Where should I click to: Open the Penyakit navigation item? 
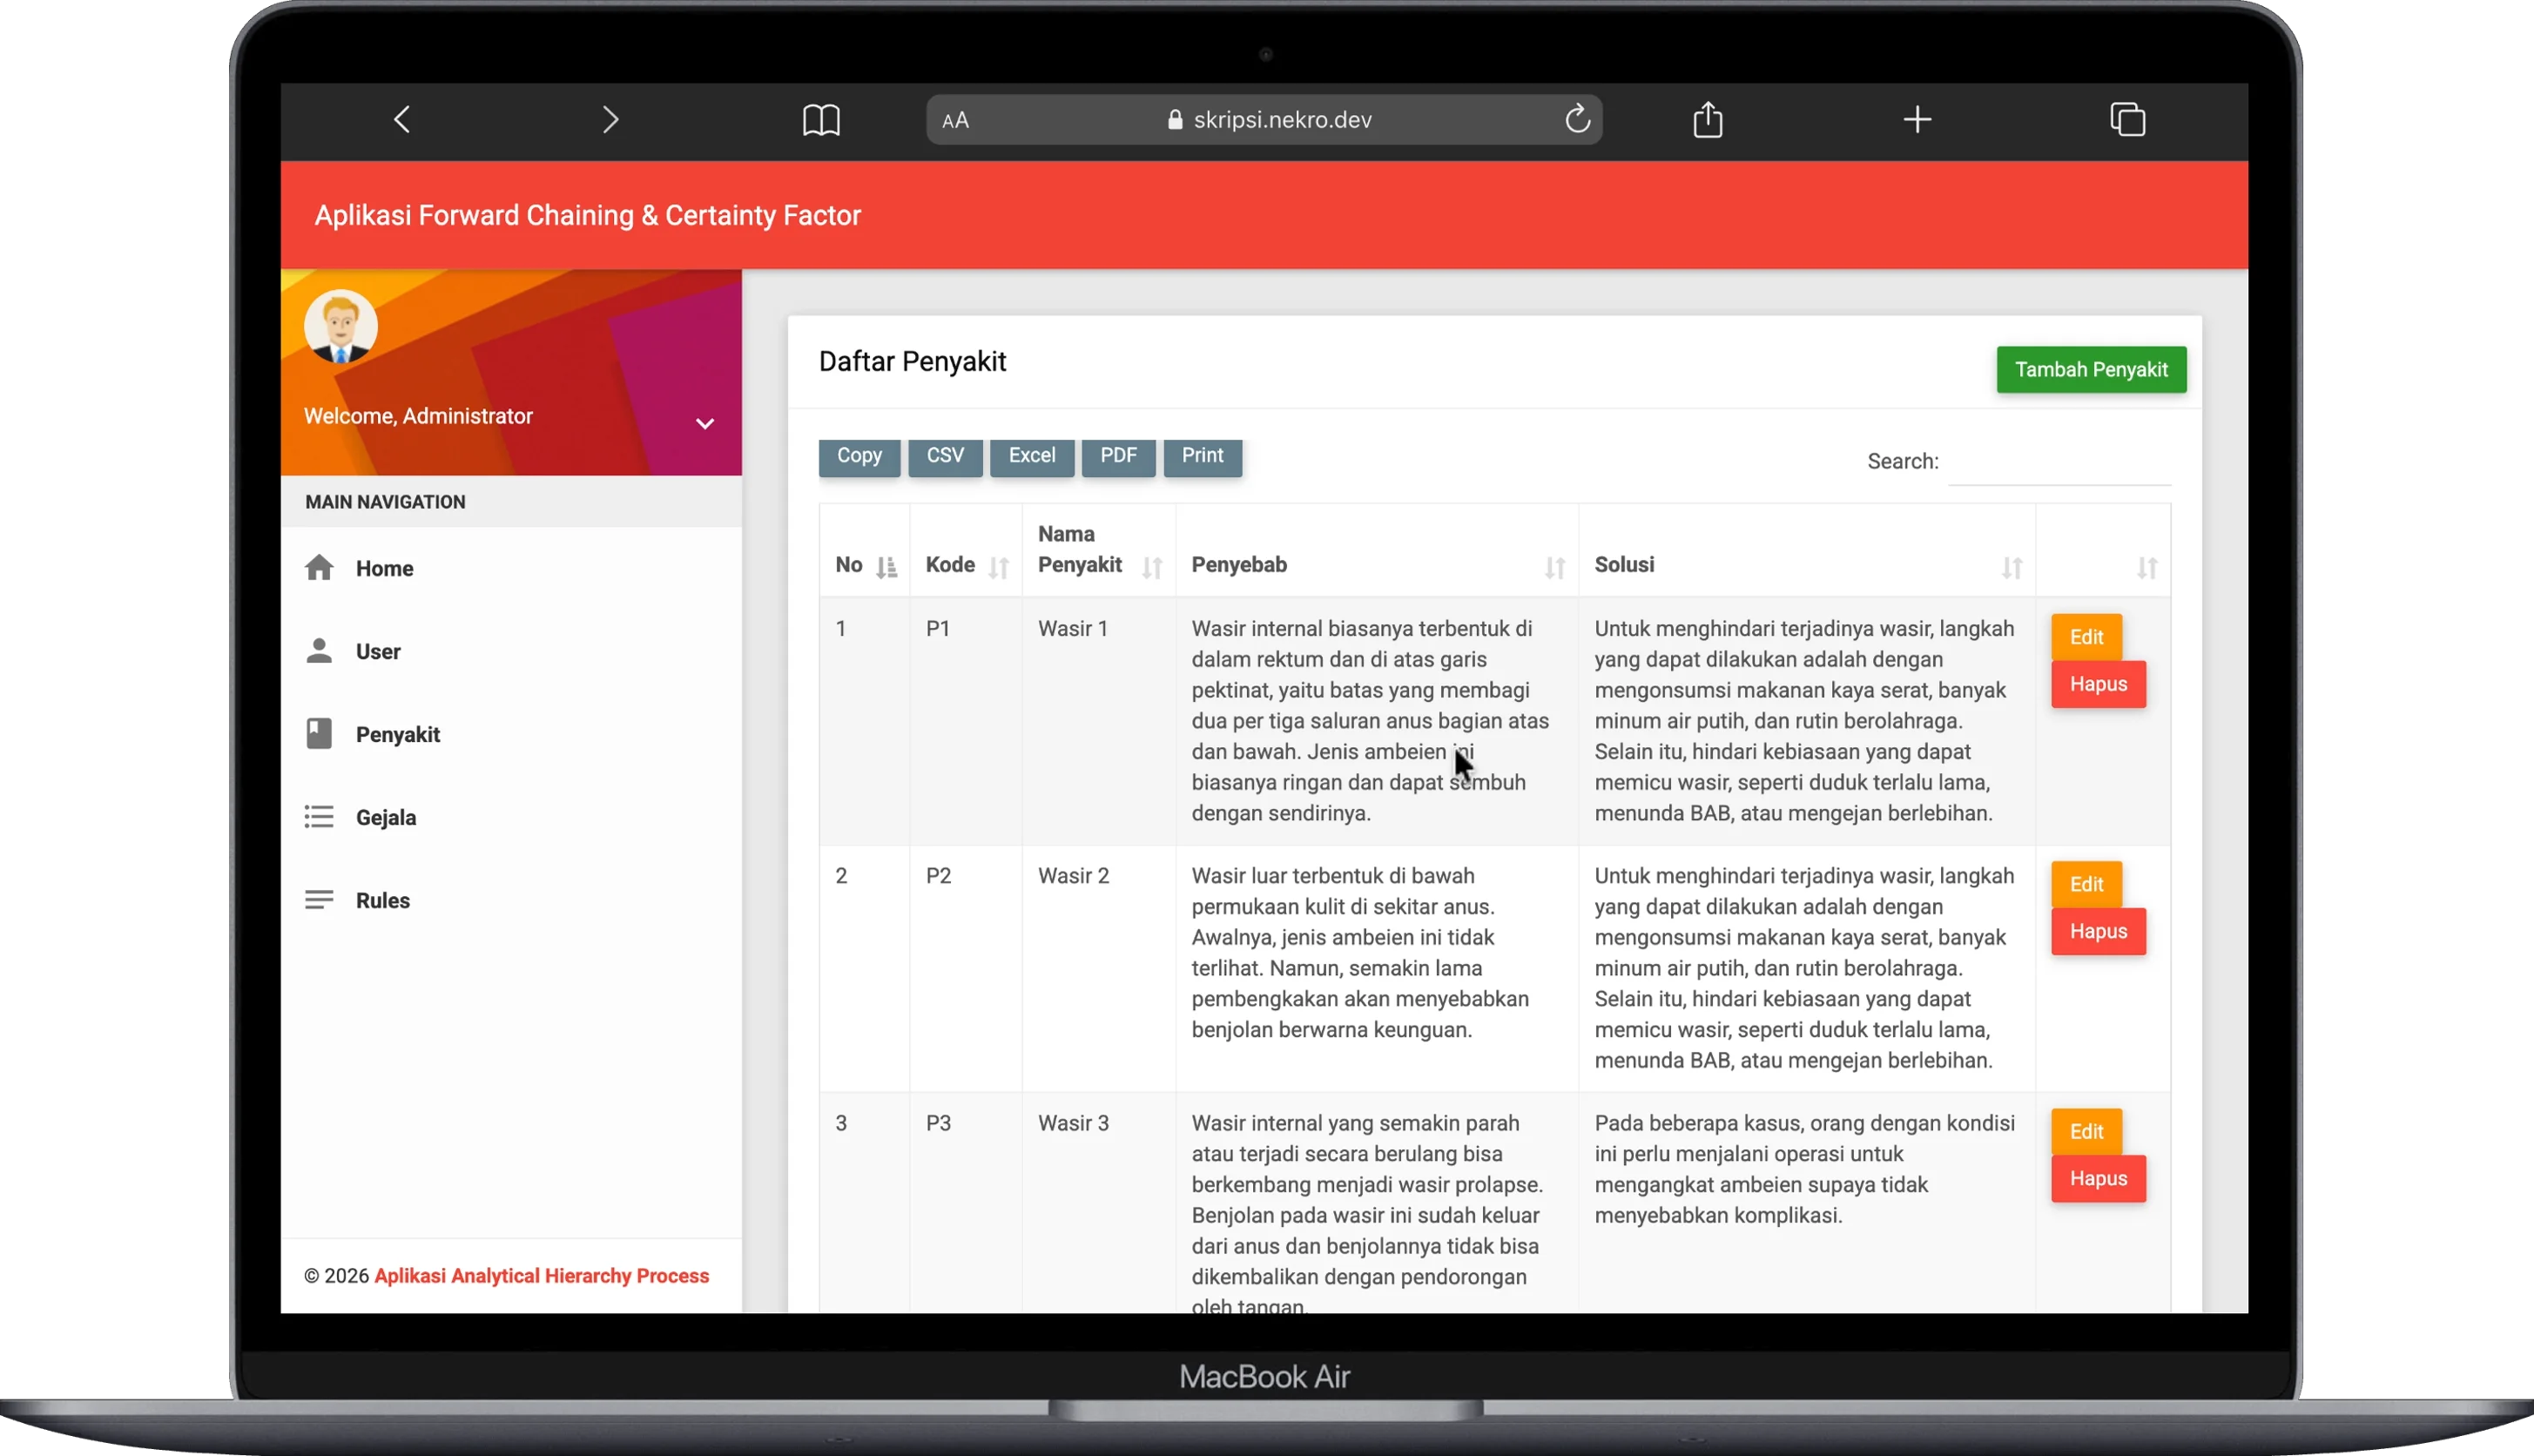(511, 734)
